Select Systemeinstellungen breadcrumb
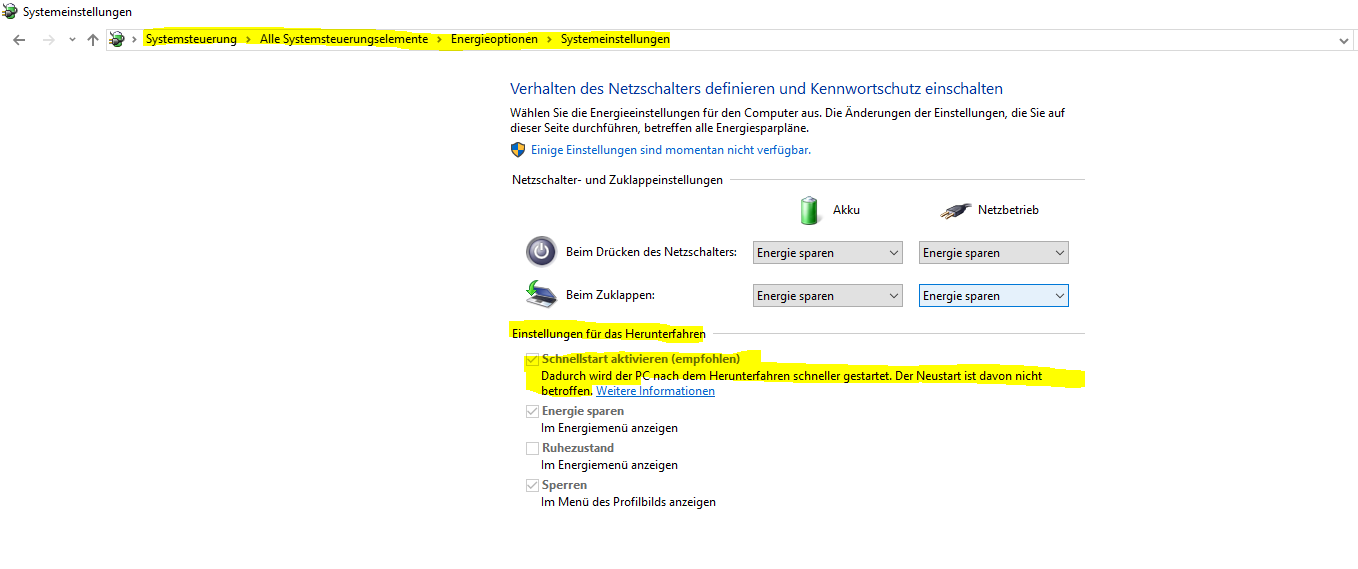This screenshot has width=1358, height=569. [x=615, y=39]
